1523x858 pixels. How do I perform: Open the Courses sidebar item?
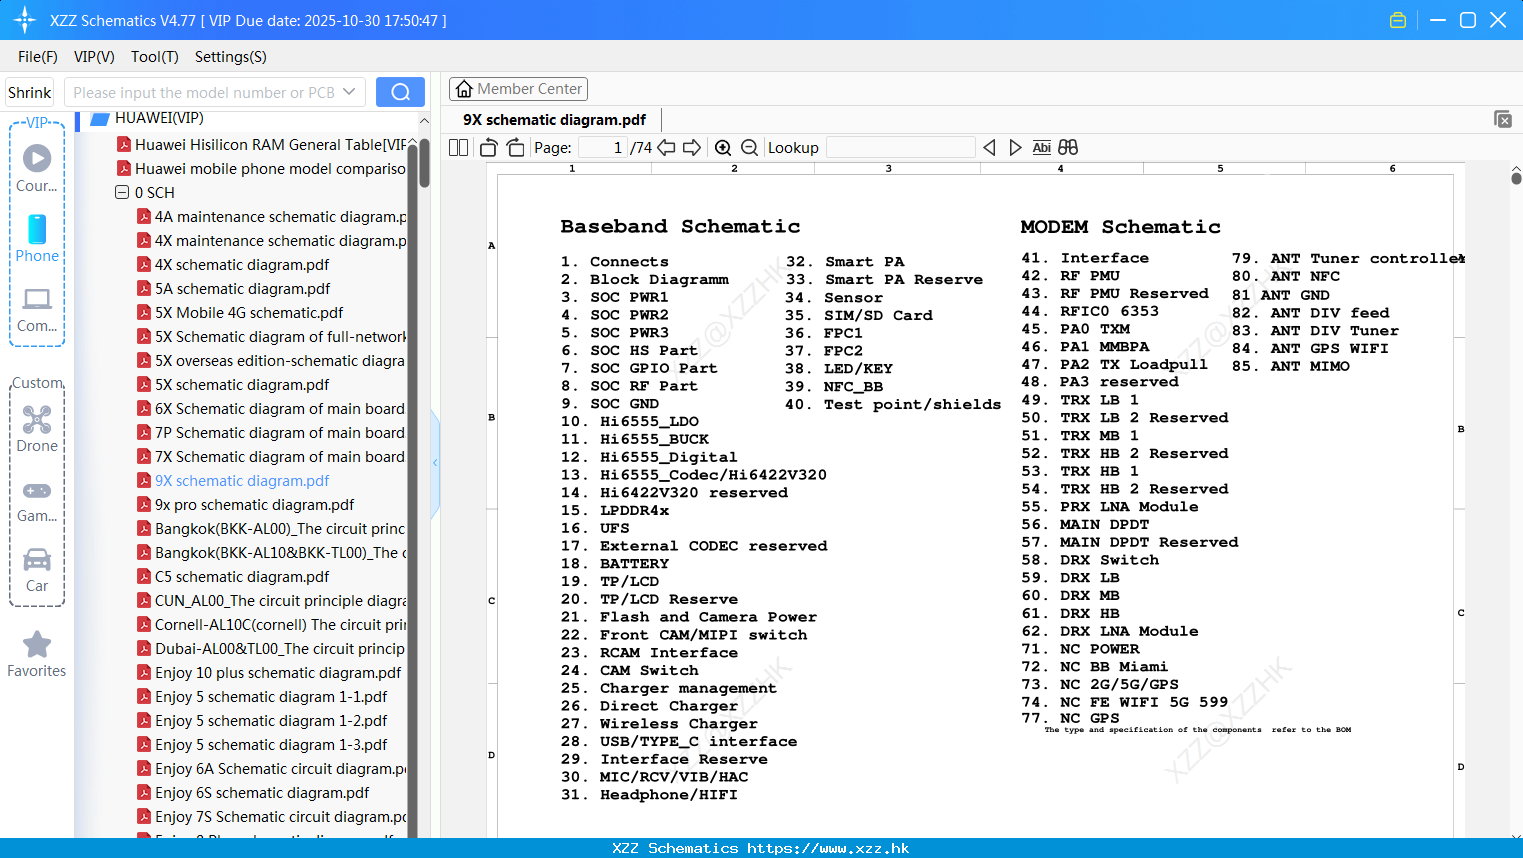pyautogui.click(x=37, y=168)
